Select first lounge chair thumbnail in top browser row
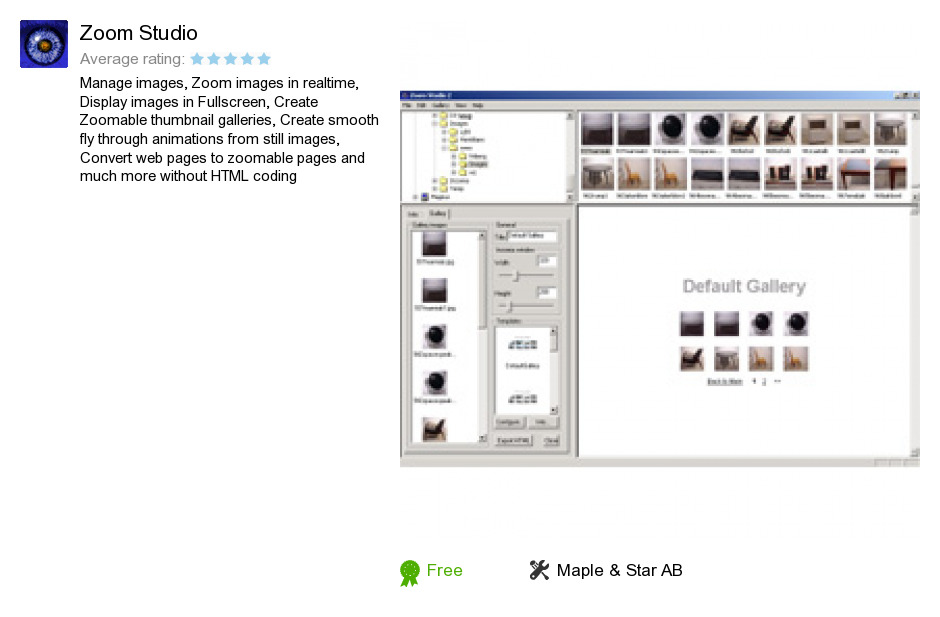 point(744,129)
